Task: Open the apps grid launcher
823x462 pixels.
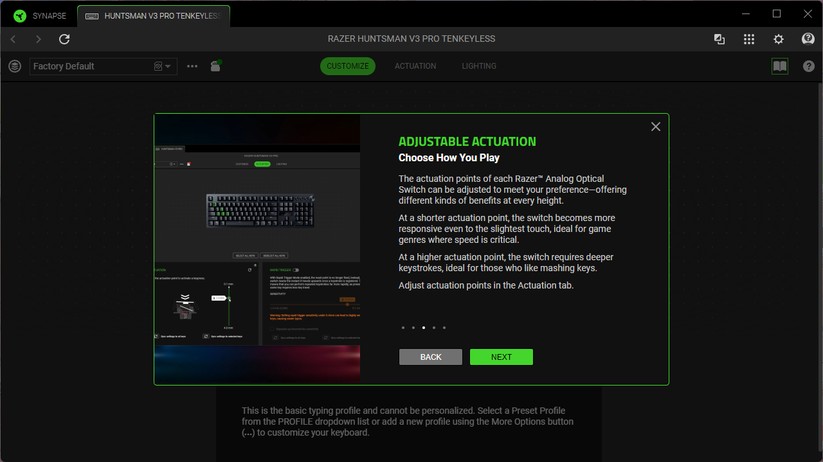Action: click(749, 39)
